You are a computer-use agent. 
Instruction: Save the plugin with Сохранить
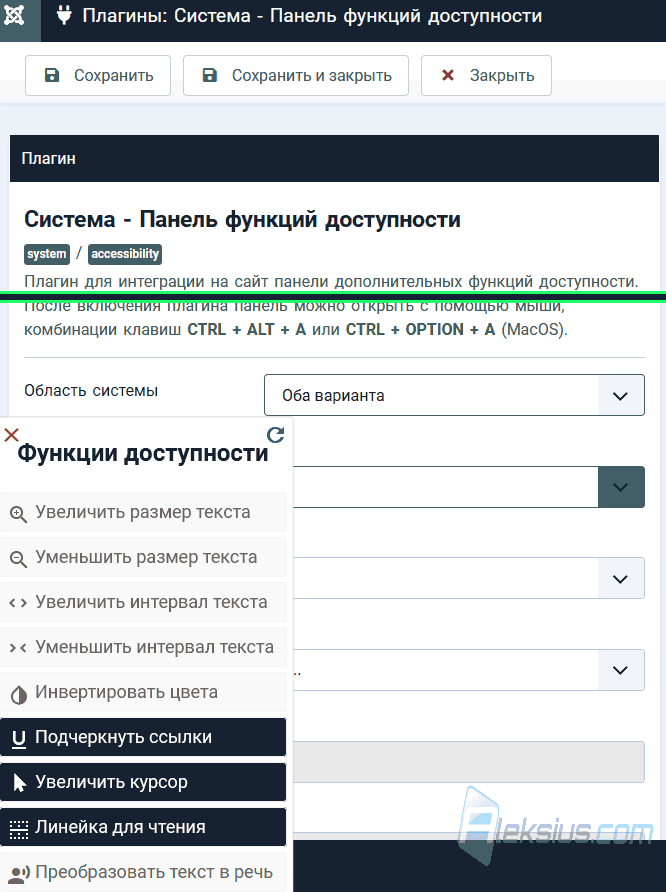tap(98, 75)
